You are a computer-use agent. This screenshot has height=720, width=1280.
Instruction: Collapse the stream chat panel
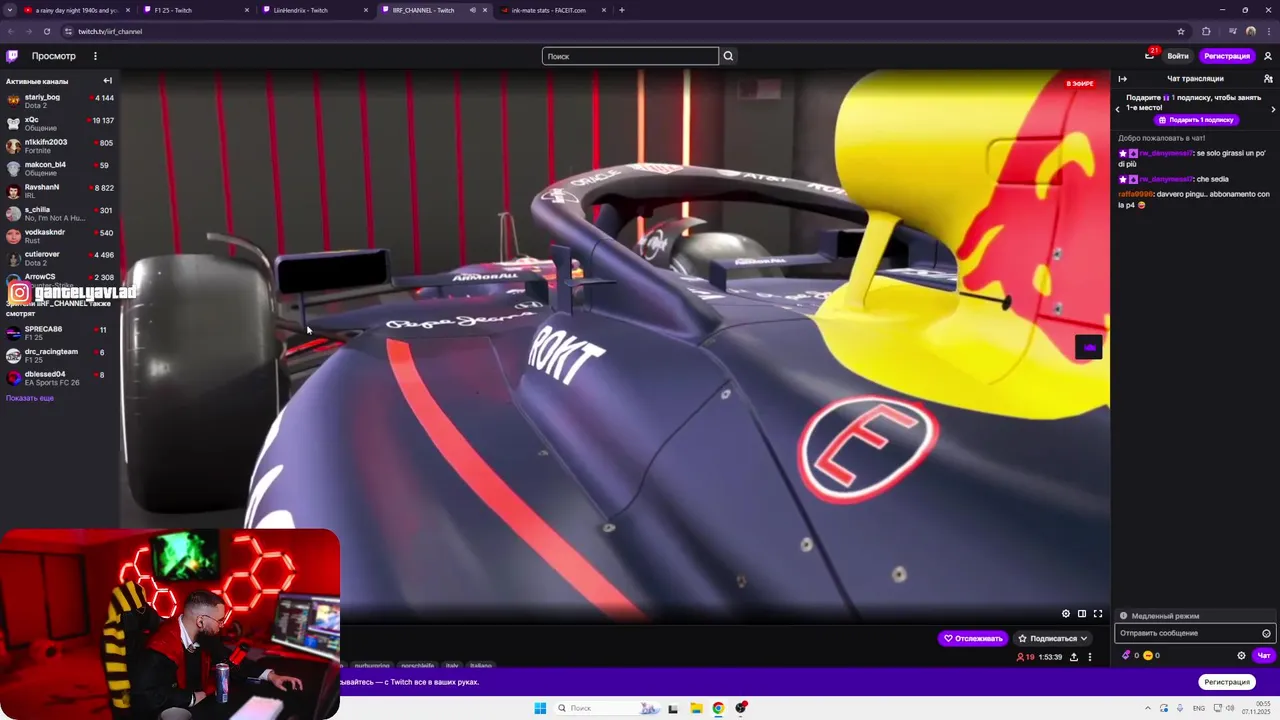(1122, 79)
